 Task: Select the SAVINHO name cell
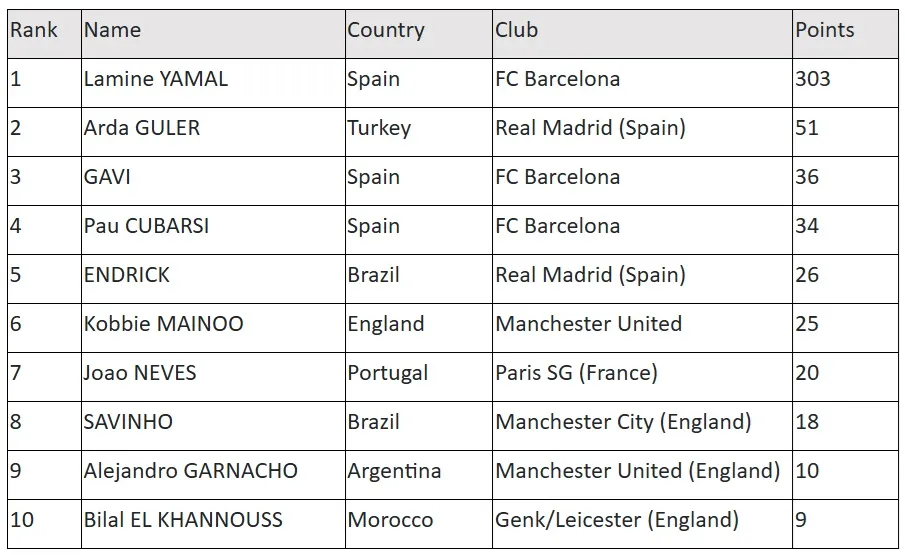[128, 422]
